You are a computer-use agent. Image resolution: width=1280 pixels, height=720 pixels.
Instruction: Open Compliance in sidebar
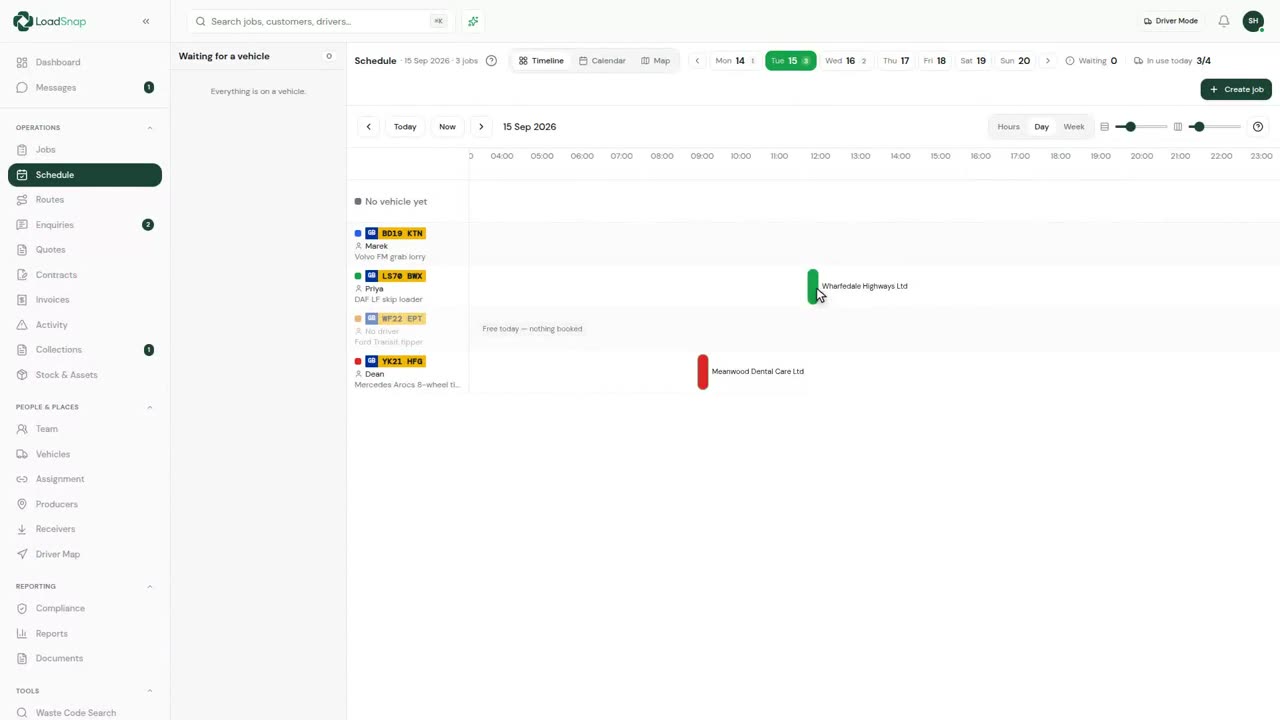(85, 608)
